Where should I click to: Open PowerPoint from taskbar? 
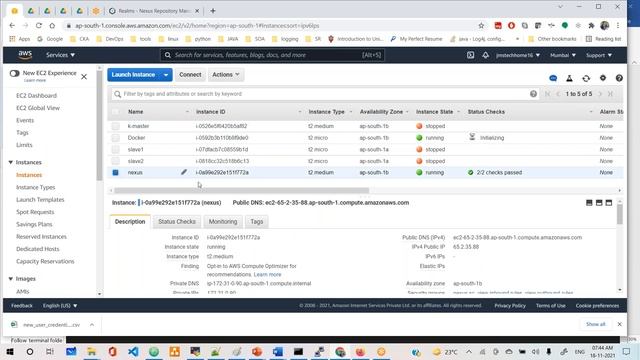[x=257, y=351]
